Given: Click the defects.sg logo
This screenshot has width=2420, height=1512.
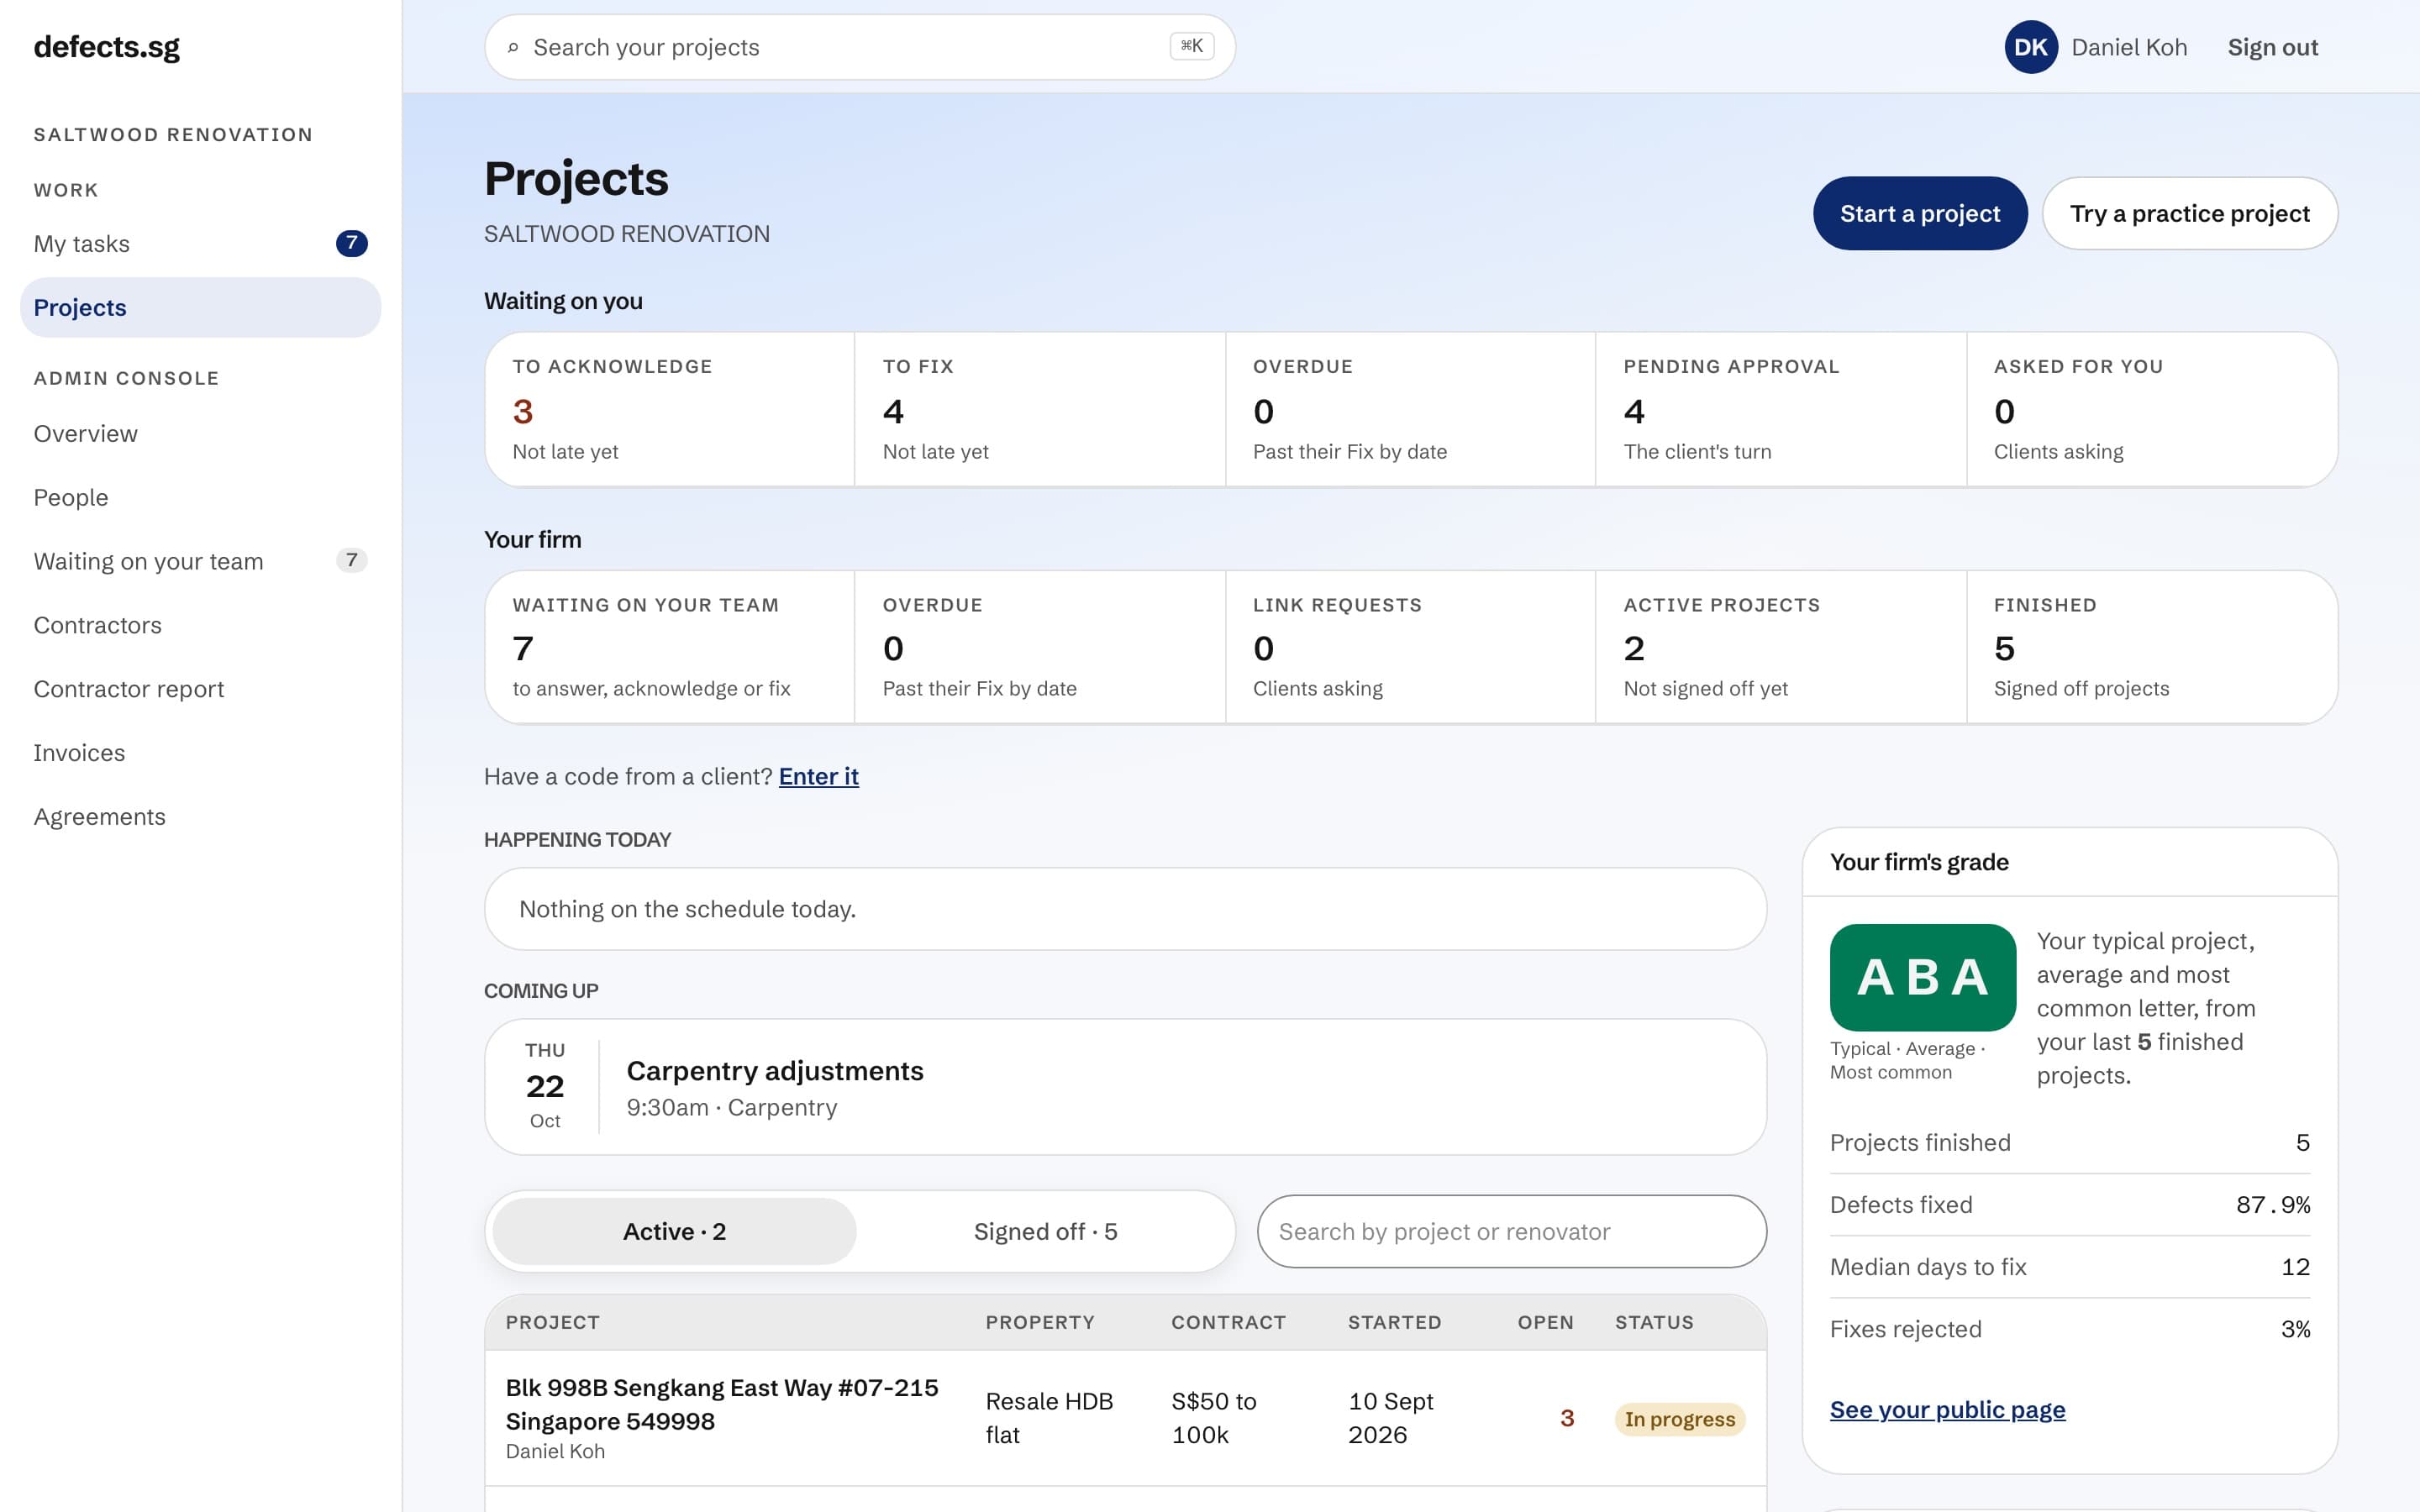Looking at the screenshot, I should pyautogui.click(x=107, y=47).
